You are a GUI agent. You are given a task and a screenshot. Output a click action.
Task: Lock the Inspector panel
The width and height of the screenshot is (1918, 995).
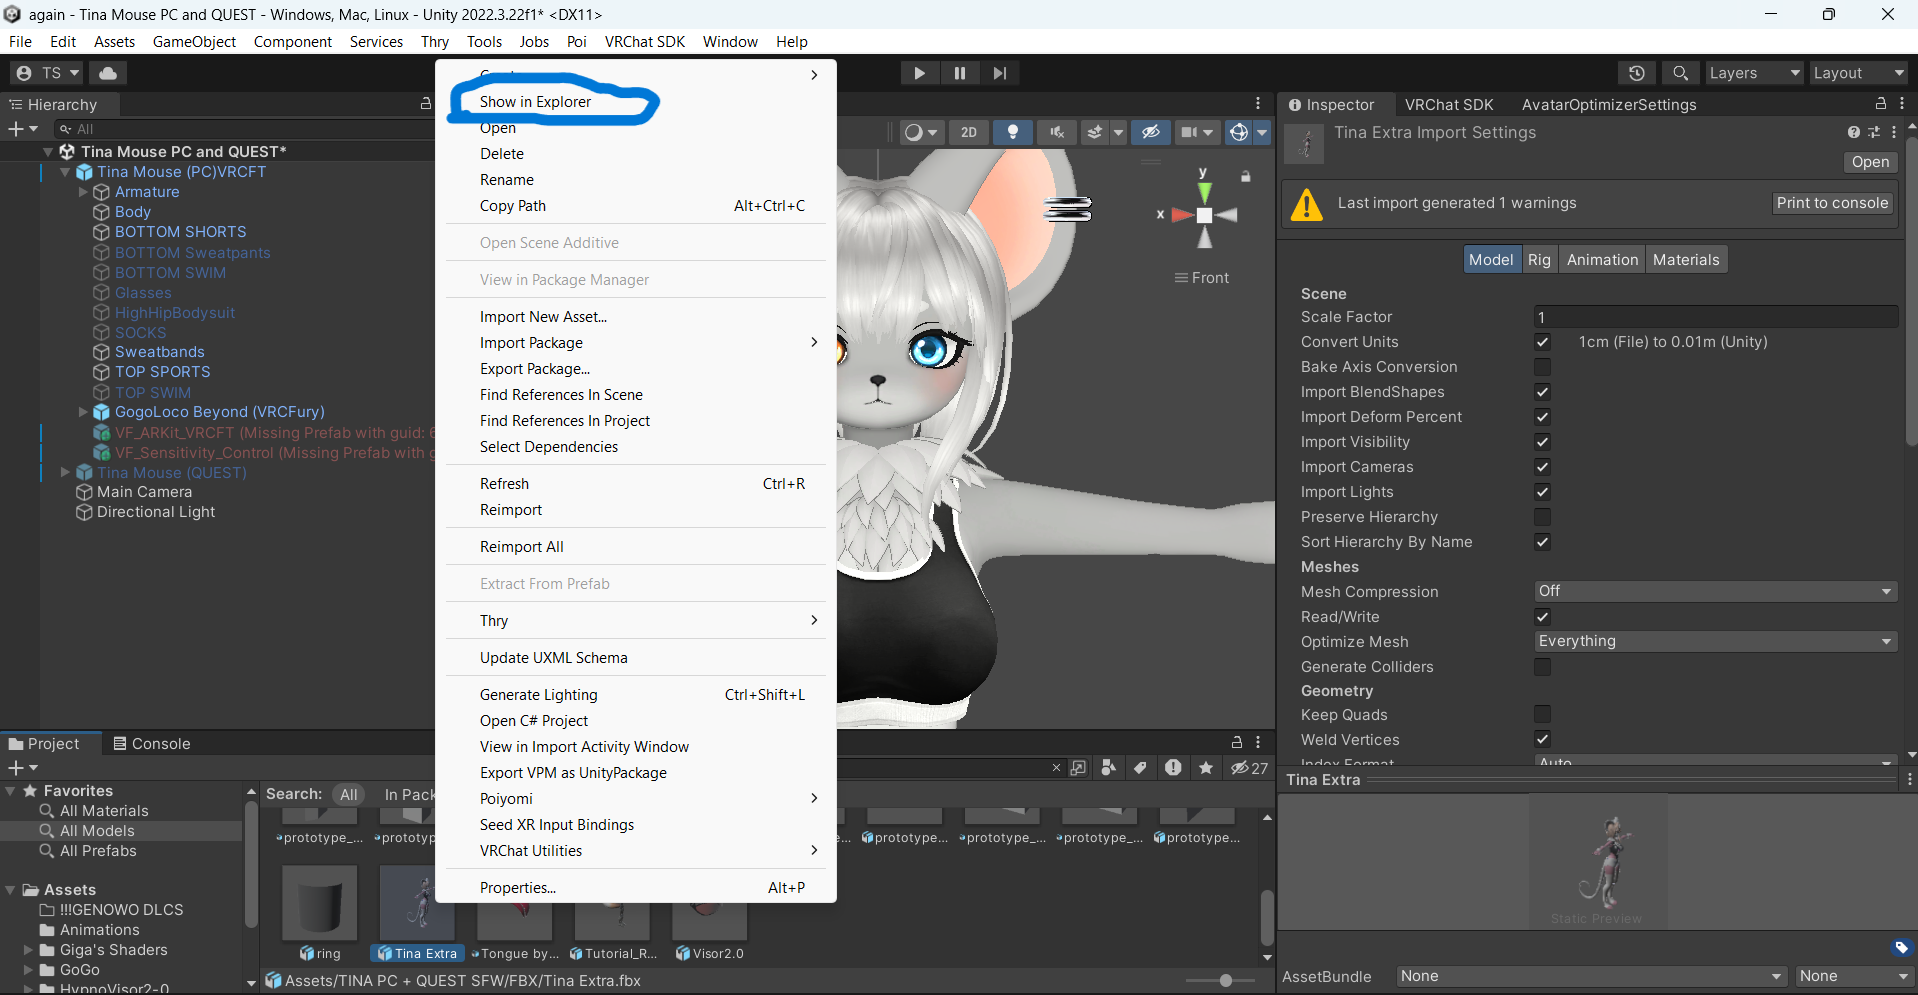[x=1881, y=104]
